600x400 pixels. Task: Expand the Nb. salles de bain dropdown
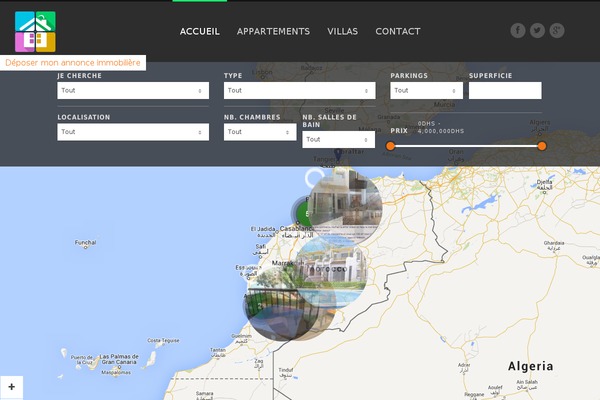tap(338, 139)
